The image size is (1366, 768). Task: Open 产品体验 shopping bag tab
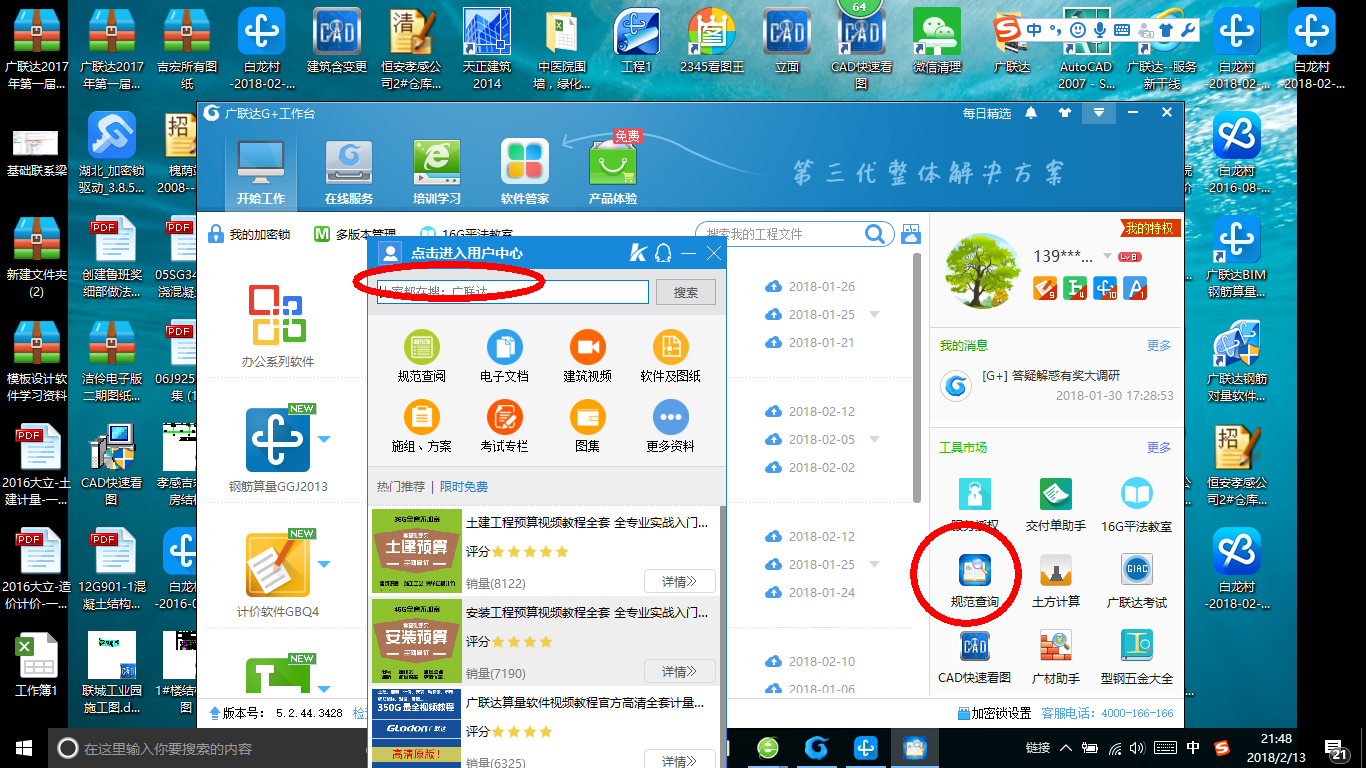[613, 173]
